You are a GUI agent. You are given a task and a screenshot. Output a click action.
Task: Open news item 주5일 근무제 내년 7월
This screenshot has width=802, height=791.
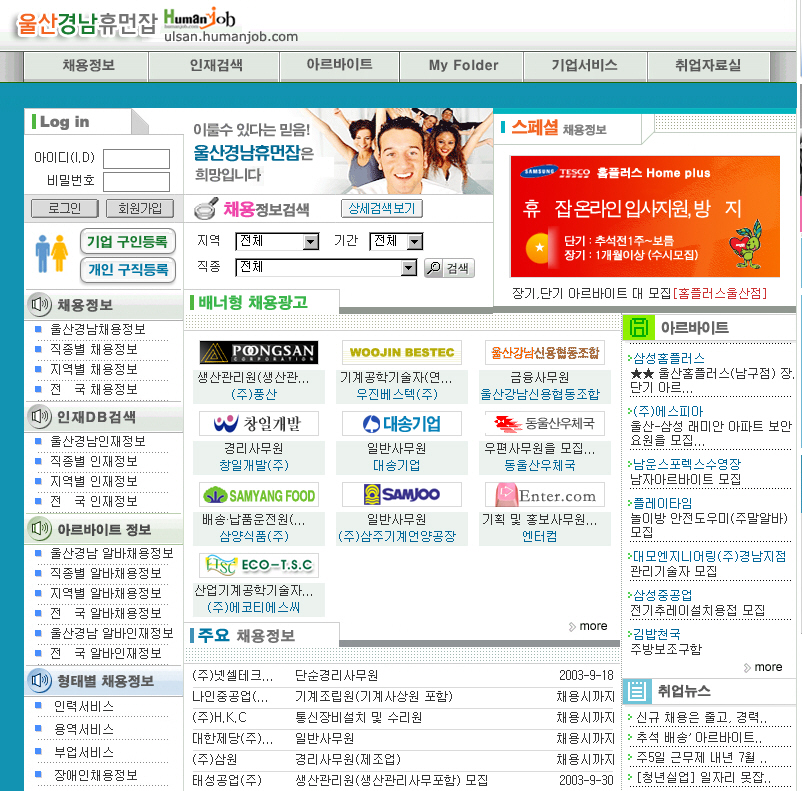(x=701, y=757)
